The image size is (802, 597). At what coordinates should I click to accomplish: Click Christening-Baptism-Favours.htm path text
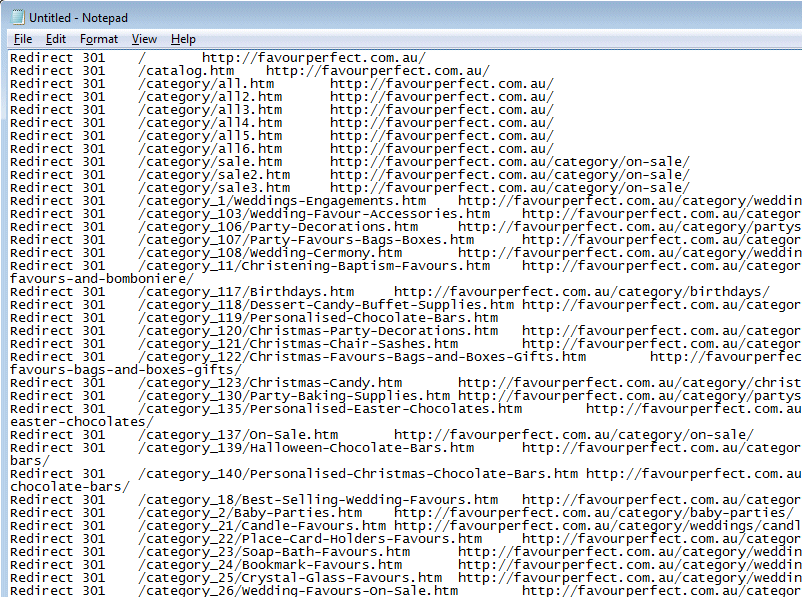[x=366, y=266]
